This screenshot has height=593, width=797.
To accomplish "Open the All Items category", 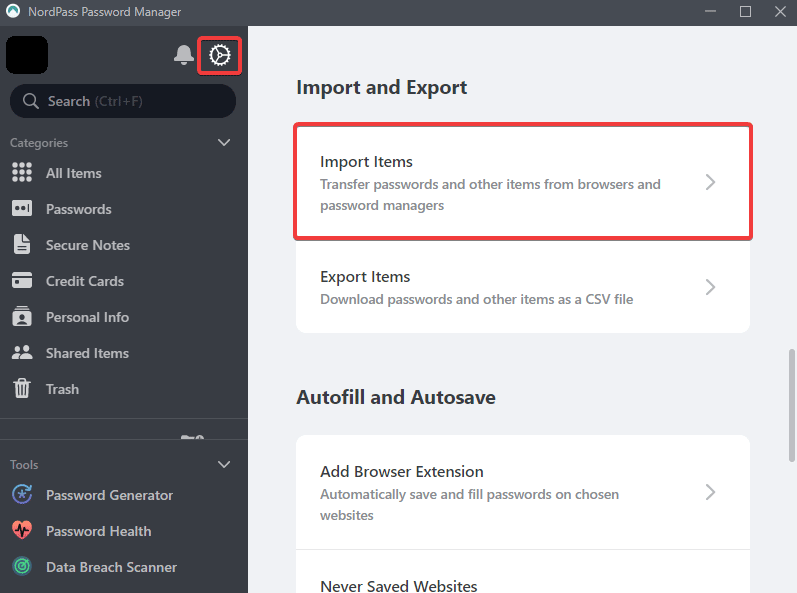I will 124,173.
